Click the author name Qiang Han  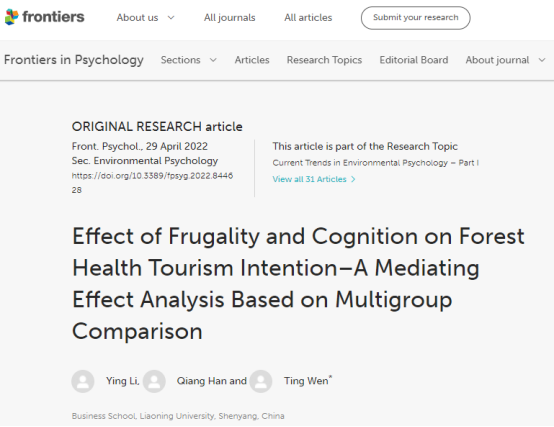(202, 381)
